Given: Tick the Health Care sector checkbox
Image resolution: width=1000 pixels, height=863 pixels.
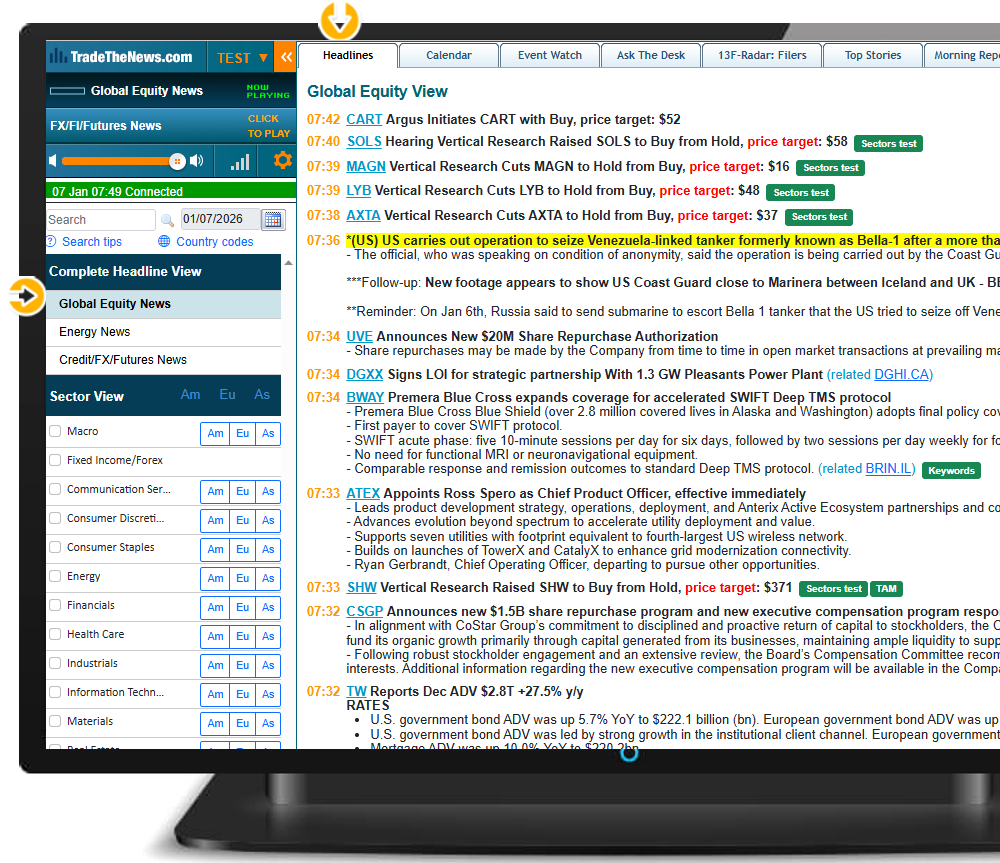Looking at the screenshot, I should click(x=56, y=635).
